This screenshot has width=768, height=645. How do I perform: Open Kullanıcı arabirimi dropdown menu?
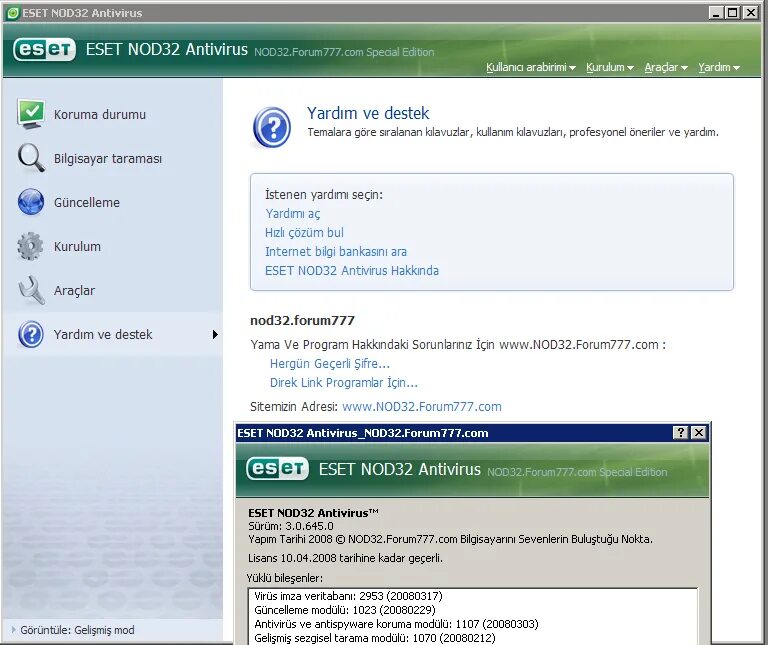pos(530,67)
